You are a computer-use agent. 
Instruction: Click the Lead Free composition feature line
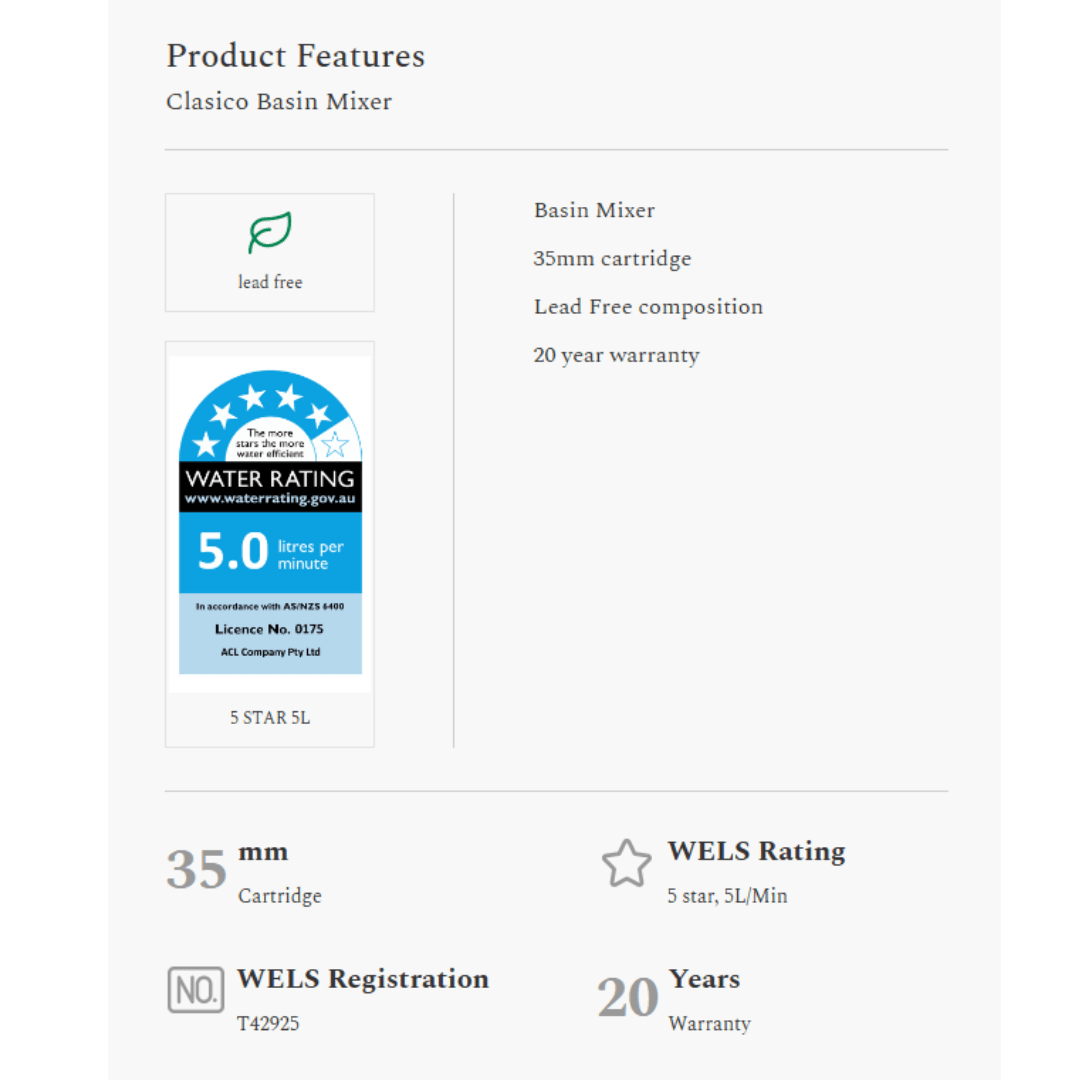click(x=648, y=307)
